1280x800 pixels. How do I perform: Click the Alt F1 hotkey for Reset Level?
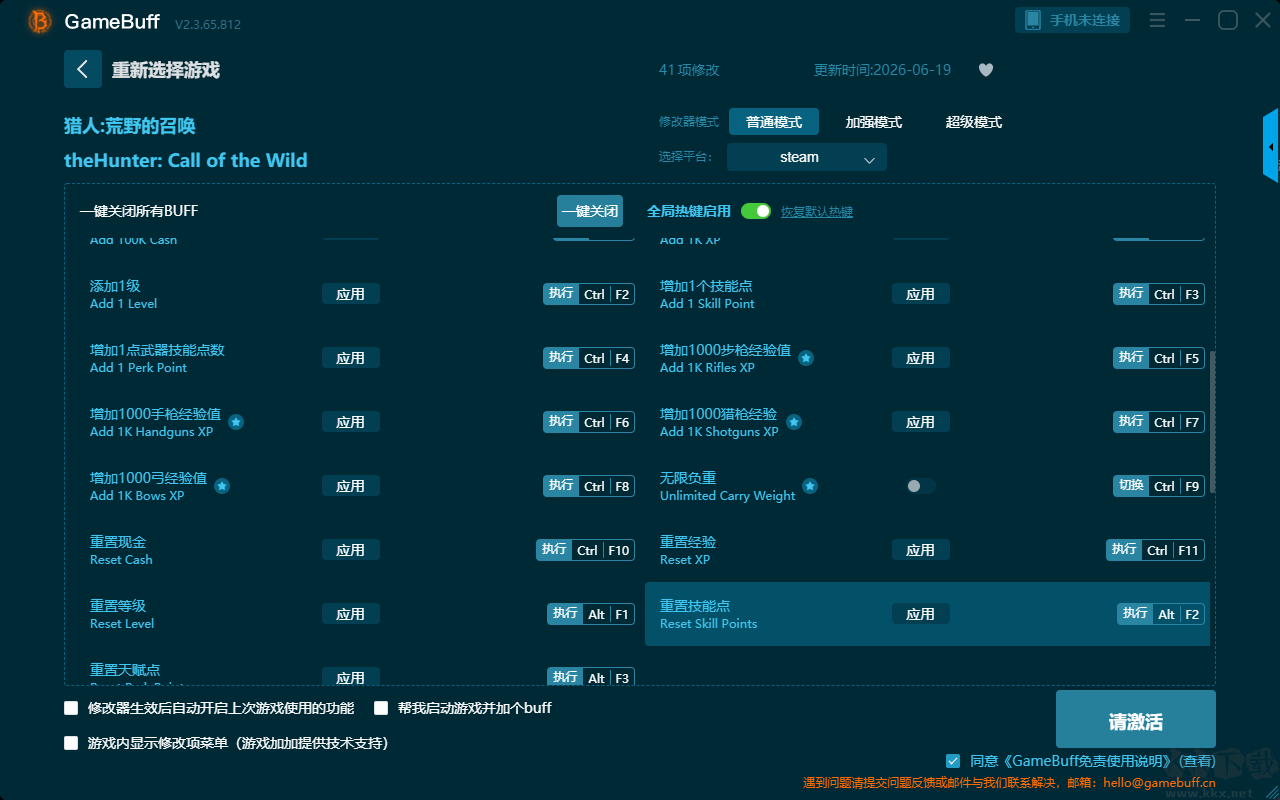click(591, 614)
